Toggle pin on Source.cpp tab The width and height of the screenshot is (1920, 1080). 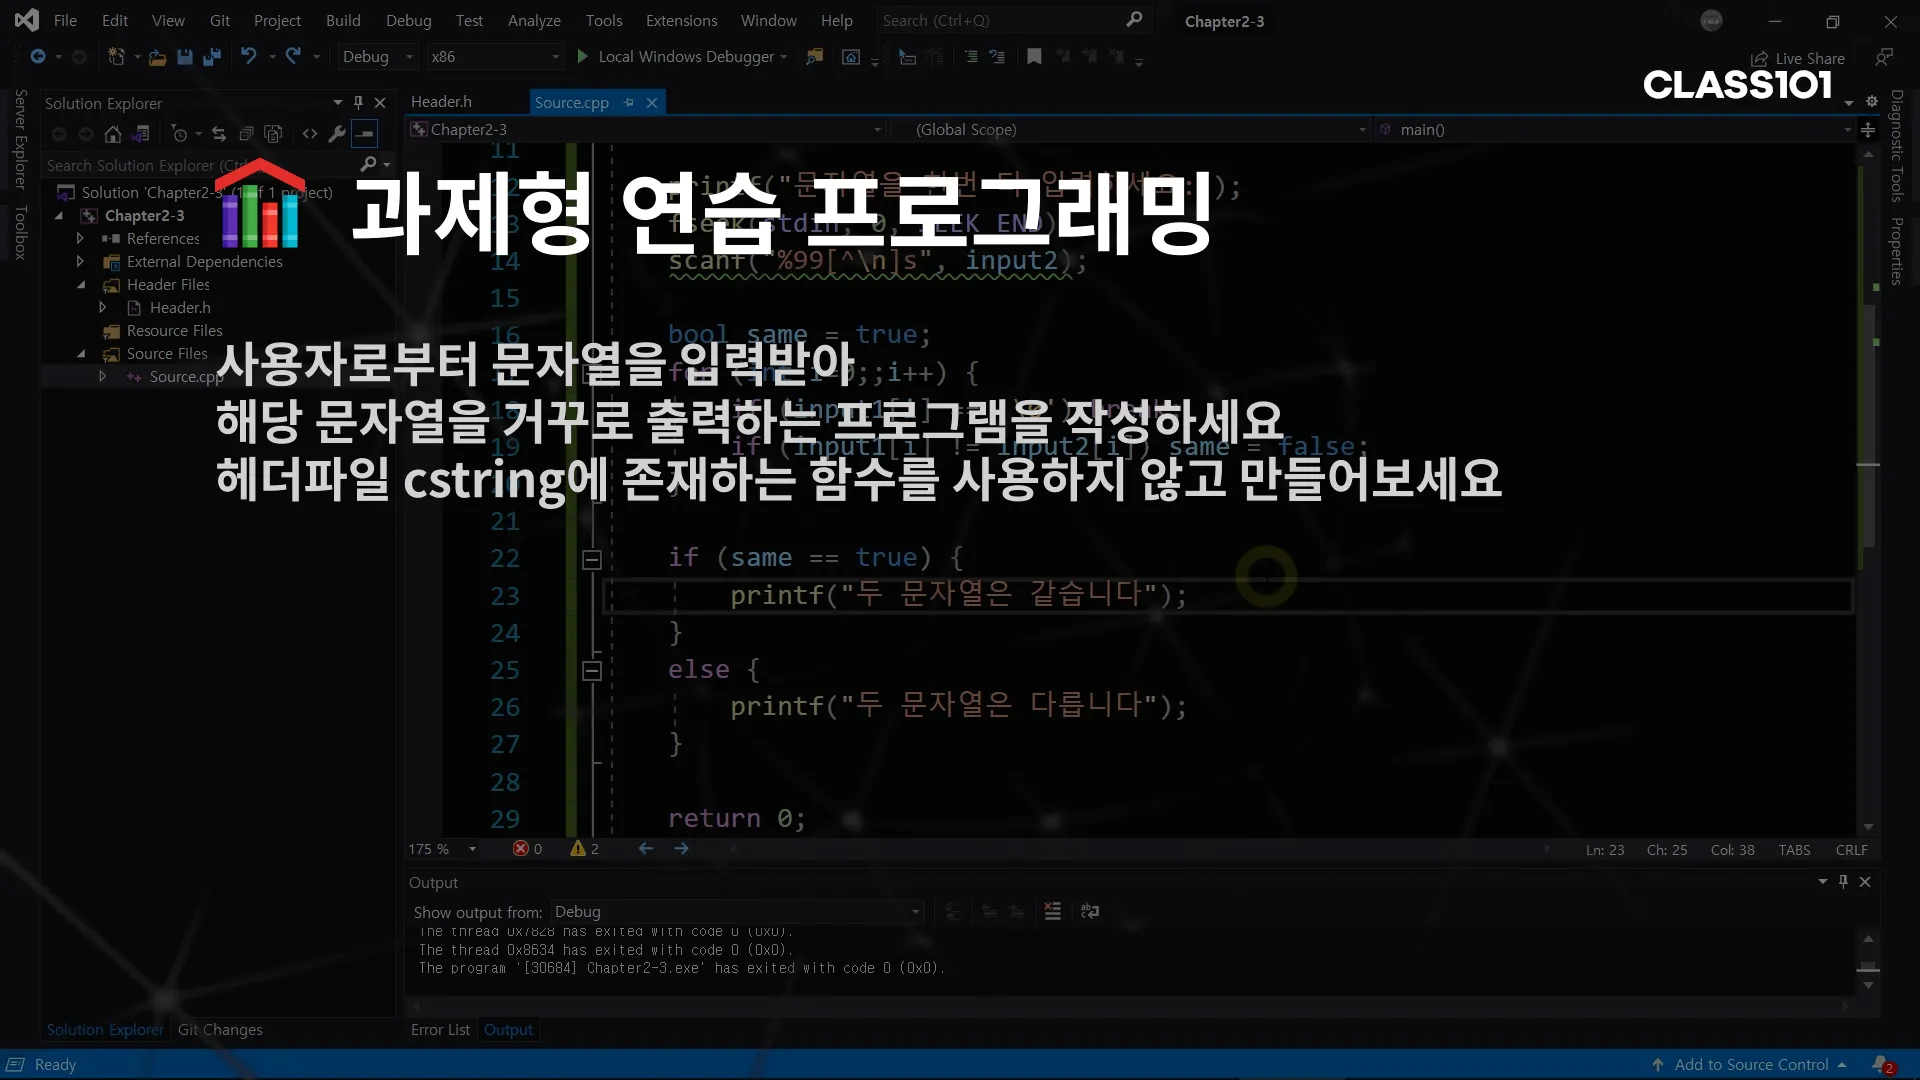coord(629,102)
